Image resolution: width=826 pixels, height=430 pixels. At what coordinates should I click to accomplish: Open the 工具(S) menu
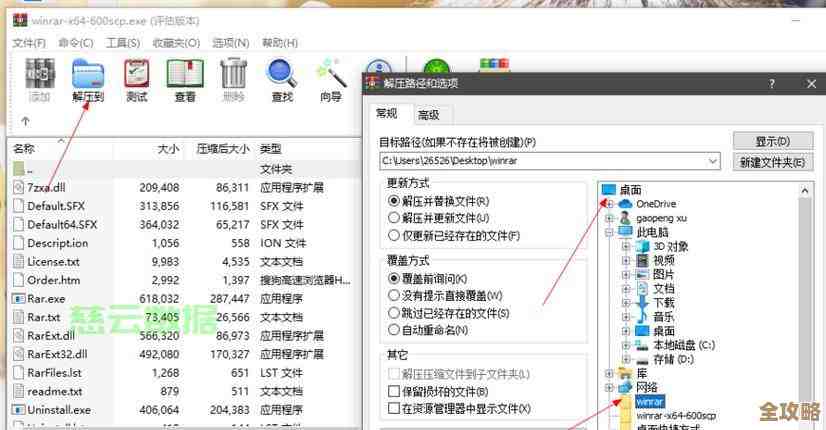(x=123, y=43)
